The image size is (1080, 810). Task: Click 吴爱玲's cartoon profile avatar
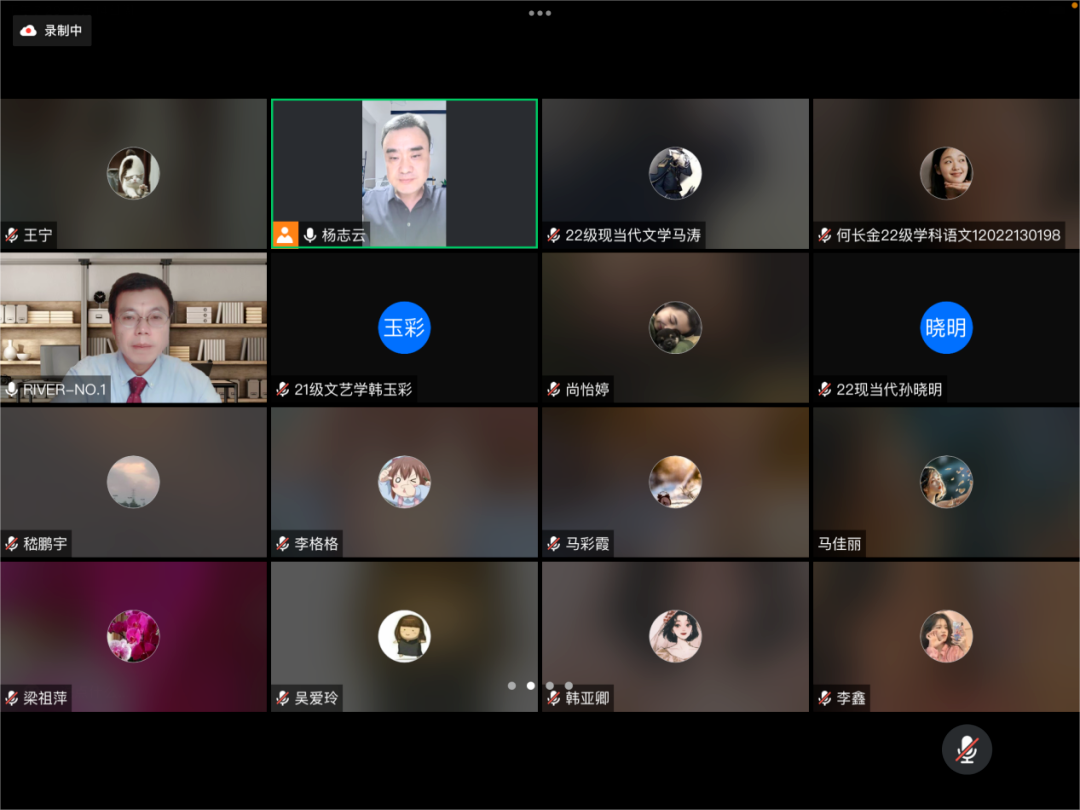[404, 636]
